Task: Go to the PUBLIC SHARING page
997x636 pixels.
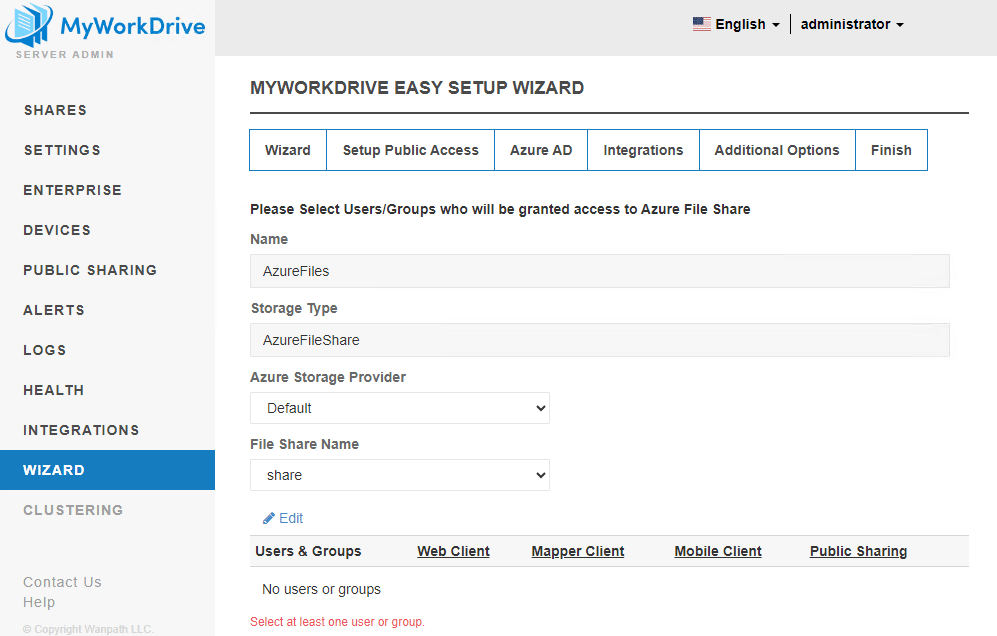Action: point(90,270)
